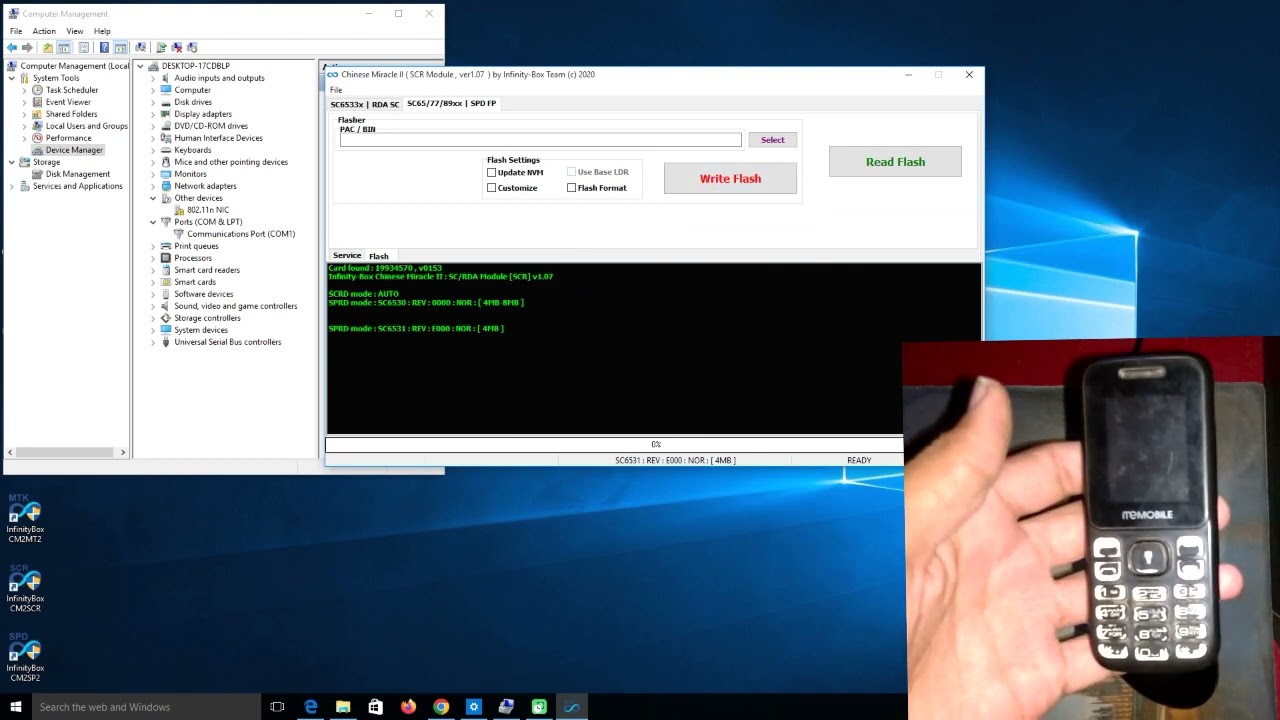Launch Google Chrome from the taskbar
Viewport: 1280px width, 720px height.
point(441,707)
